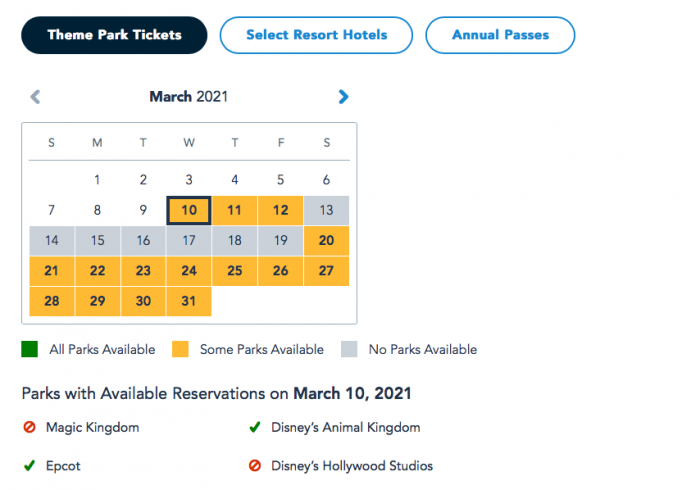Viewport: 700px width, 490px height.
Task: Click the green checkmark beside Epcot
Action: [x=29, y=466]
